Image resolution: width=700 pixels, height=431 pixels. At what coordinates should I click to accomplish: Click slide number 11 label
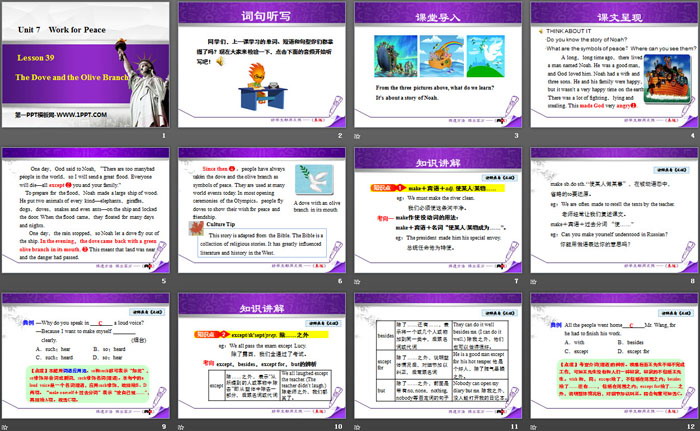click(x=515, y=427)
